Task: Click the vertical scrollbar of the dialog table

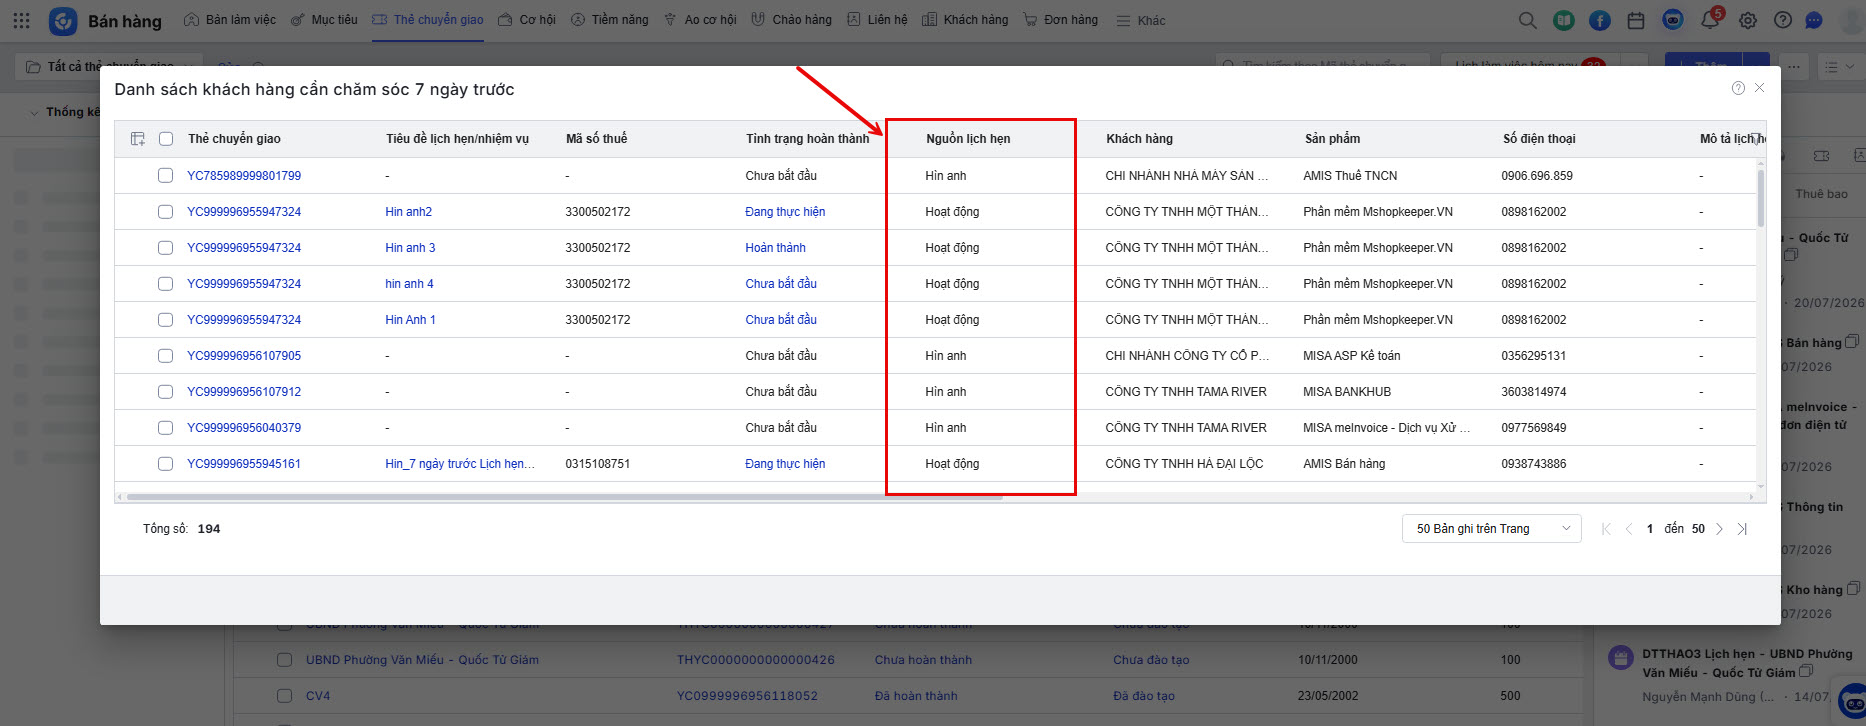Action: click(1761, 198)
